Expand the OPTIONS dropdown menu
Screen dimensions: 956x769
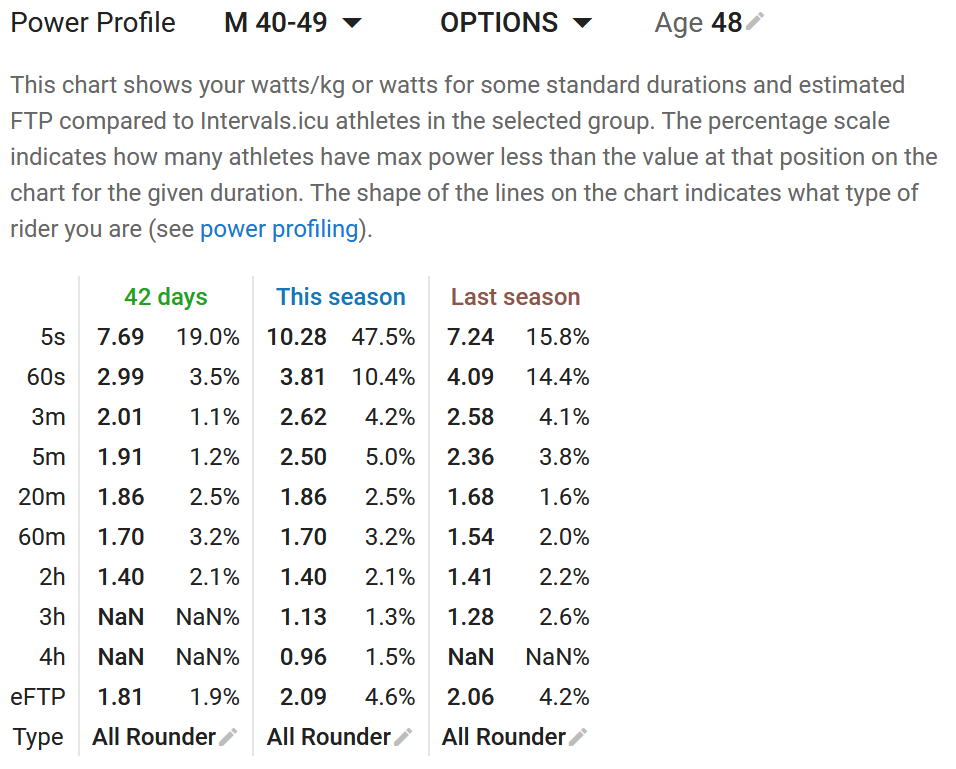pyautogui.click(x=516, y=23)
